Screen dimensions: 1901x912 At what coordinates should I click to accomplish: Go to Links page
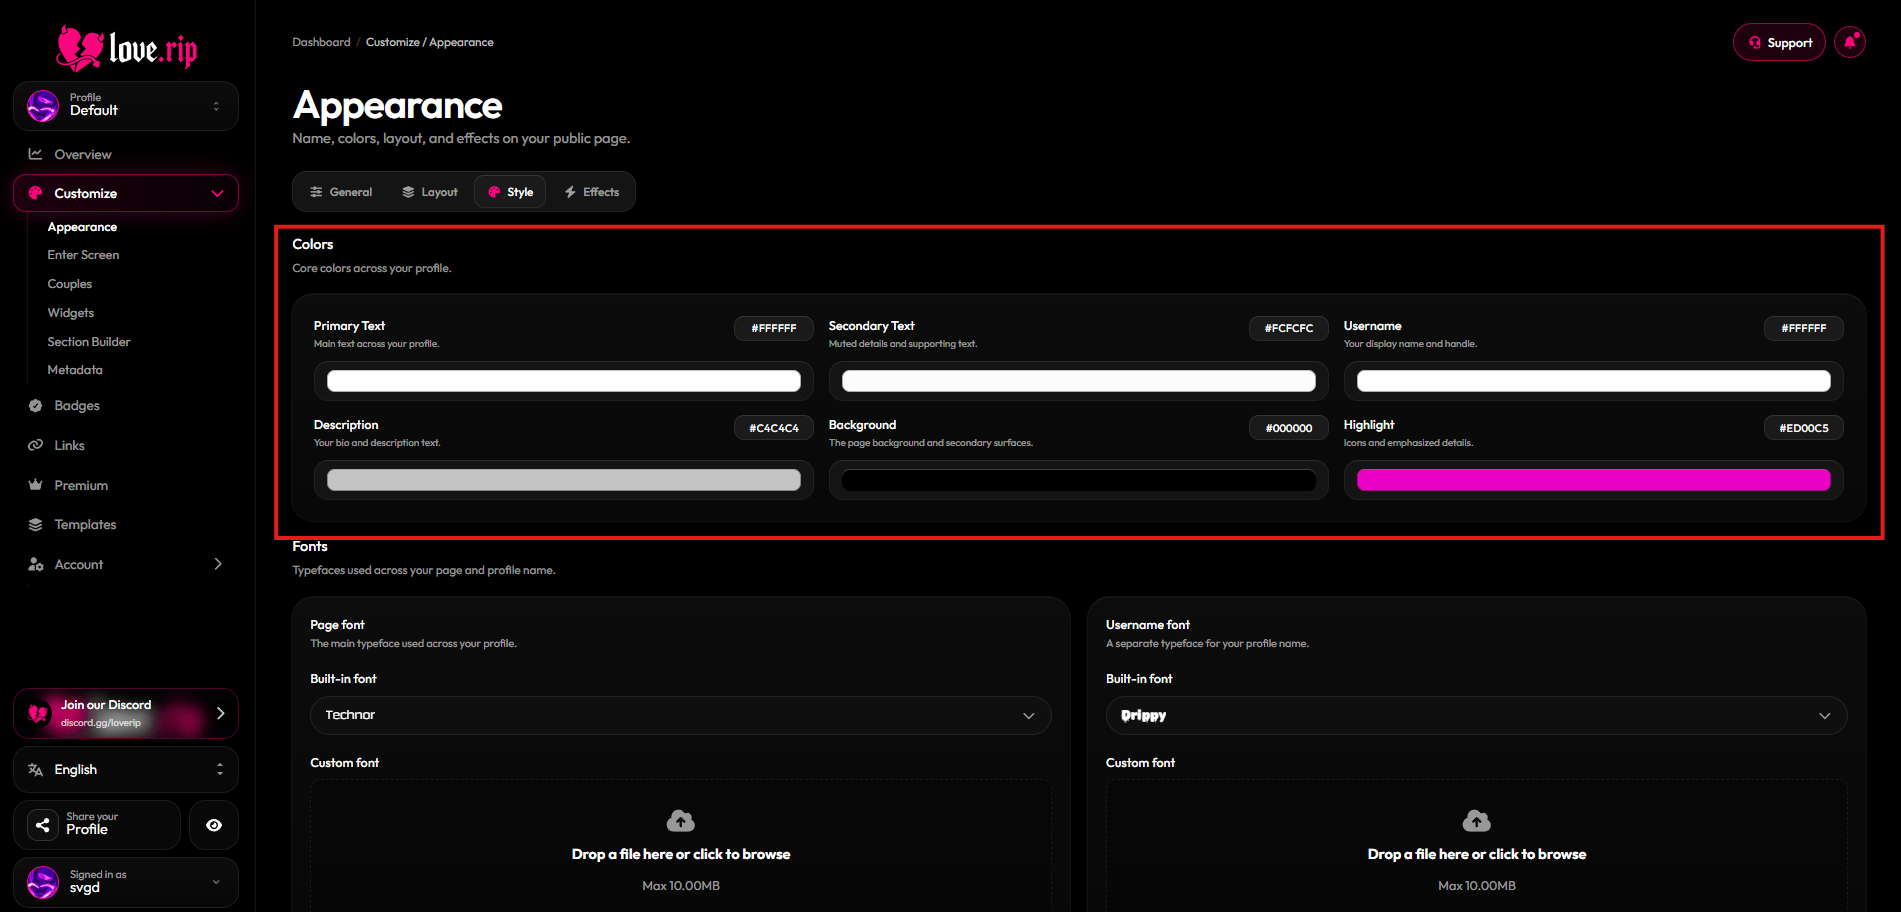[69, 445]
